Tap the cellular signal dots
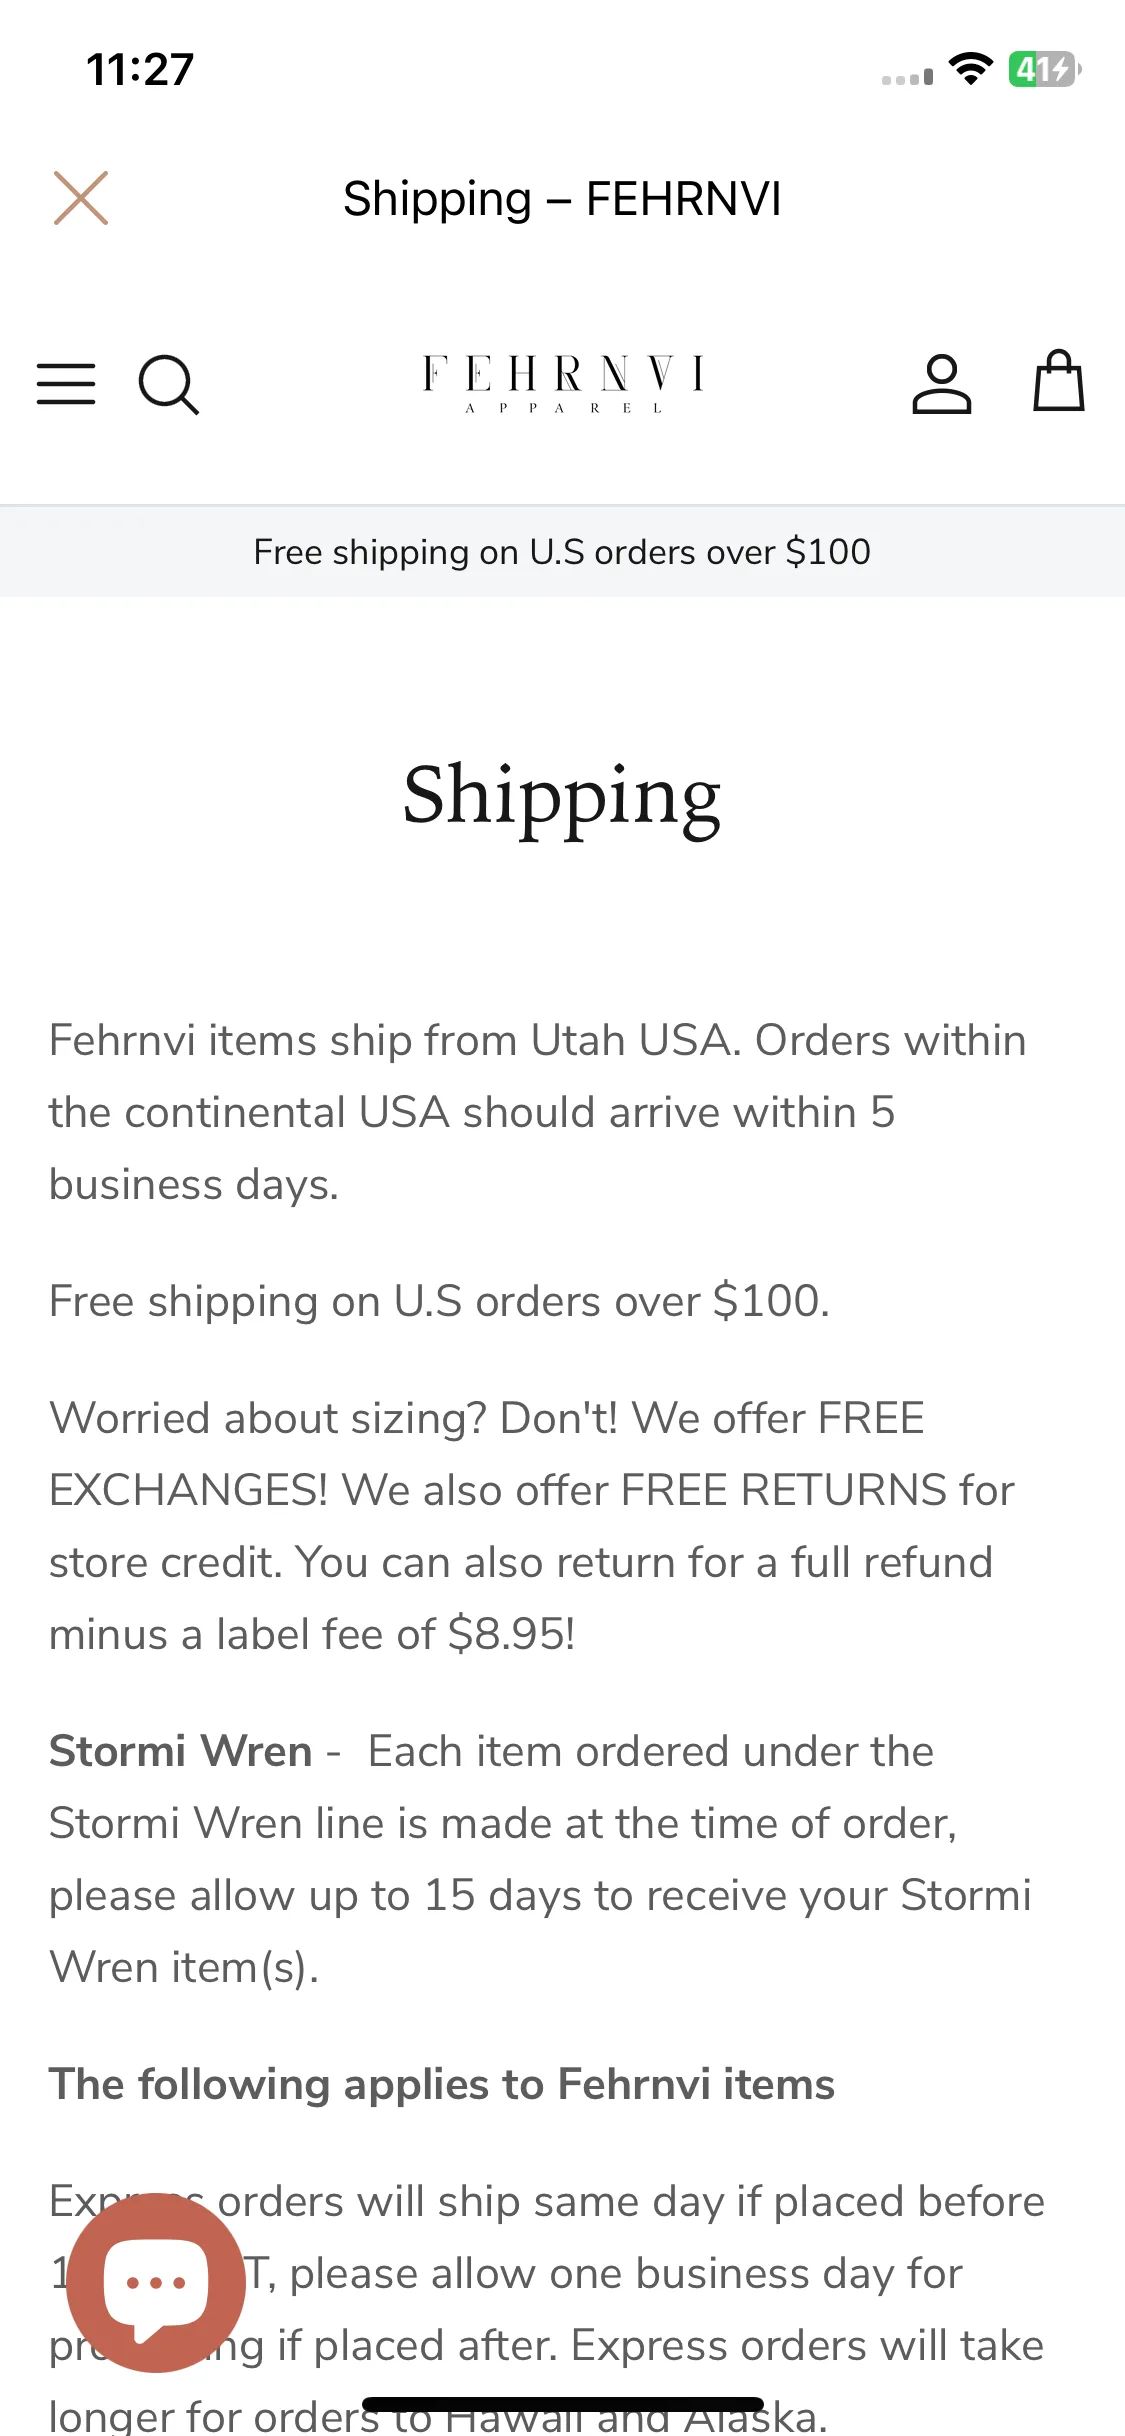 (x=907, y=78)
